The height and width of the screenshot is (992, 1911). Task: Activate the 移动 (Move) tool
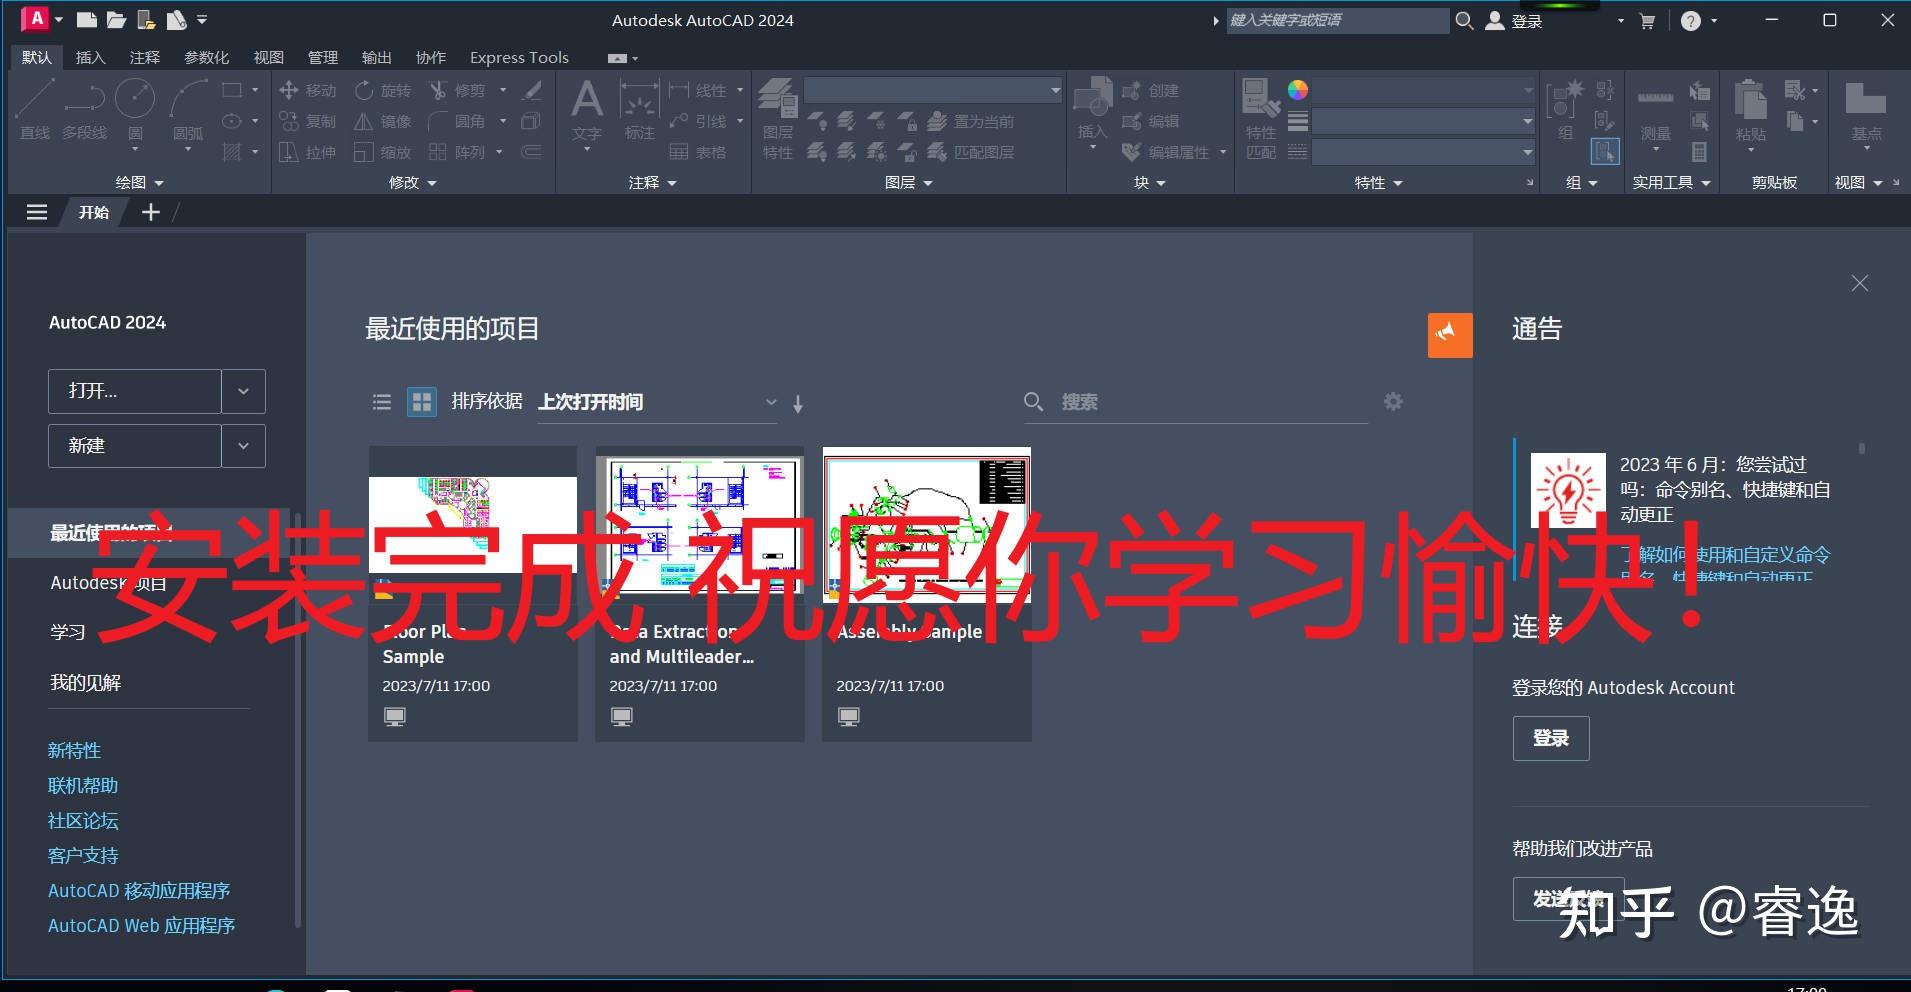(x=308, y=89)
